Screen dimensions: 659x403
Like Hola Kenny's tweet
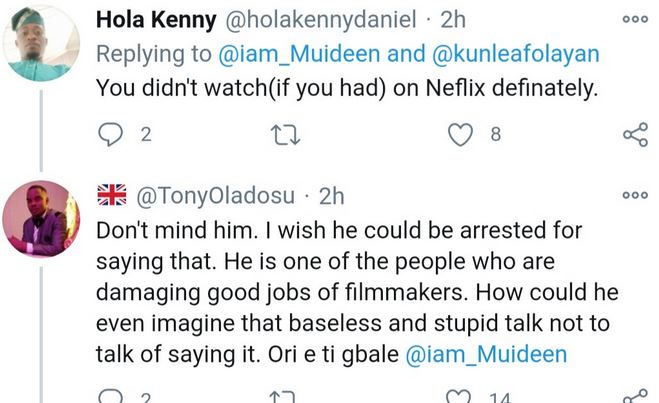pos(460,135)
